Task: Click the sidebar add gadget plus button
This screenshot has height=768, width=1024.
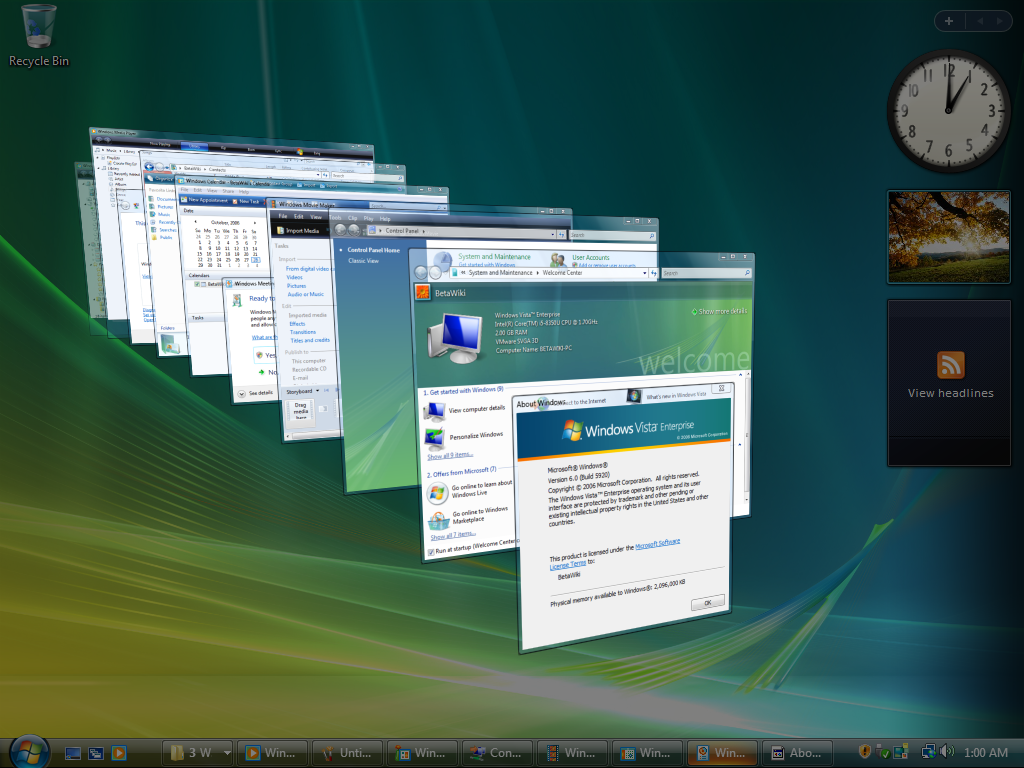Action: (948, 20)
